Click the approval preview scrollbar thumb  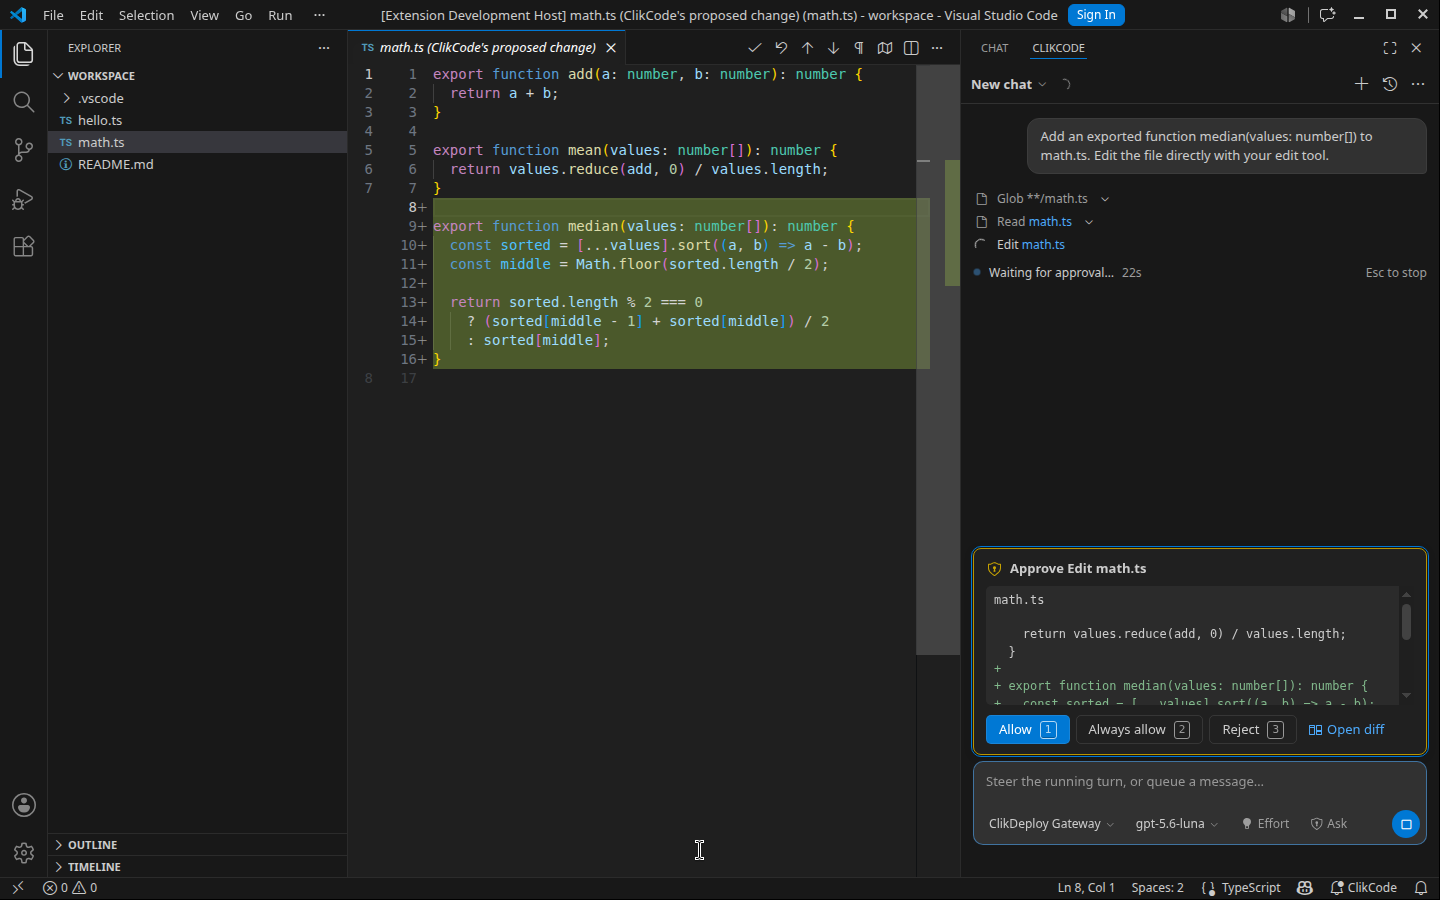[x=1406, y=621]
